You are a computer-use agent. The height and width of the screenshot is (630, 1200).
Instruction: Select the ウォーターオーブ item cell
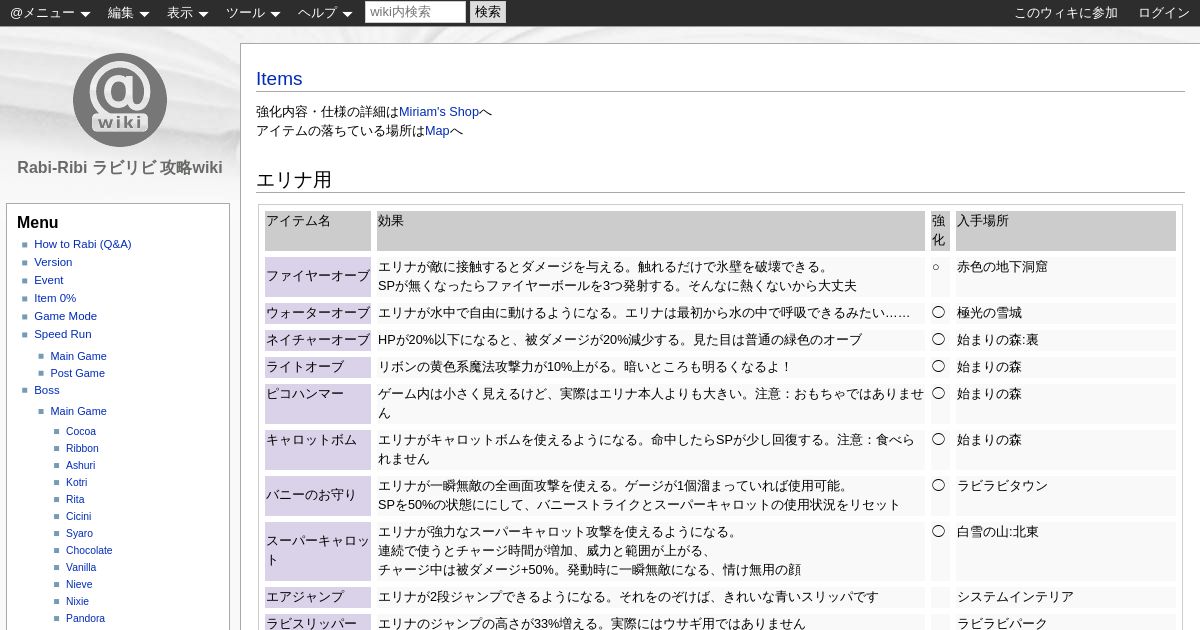(x=318, y=313)
